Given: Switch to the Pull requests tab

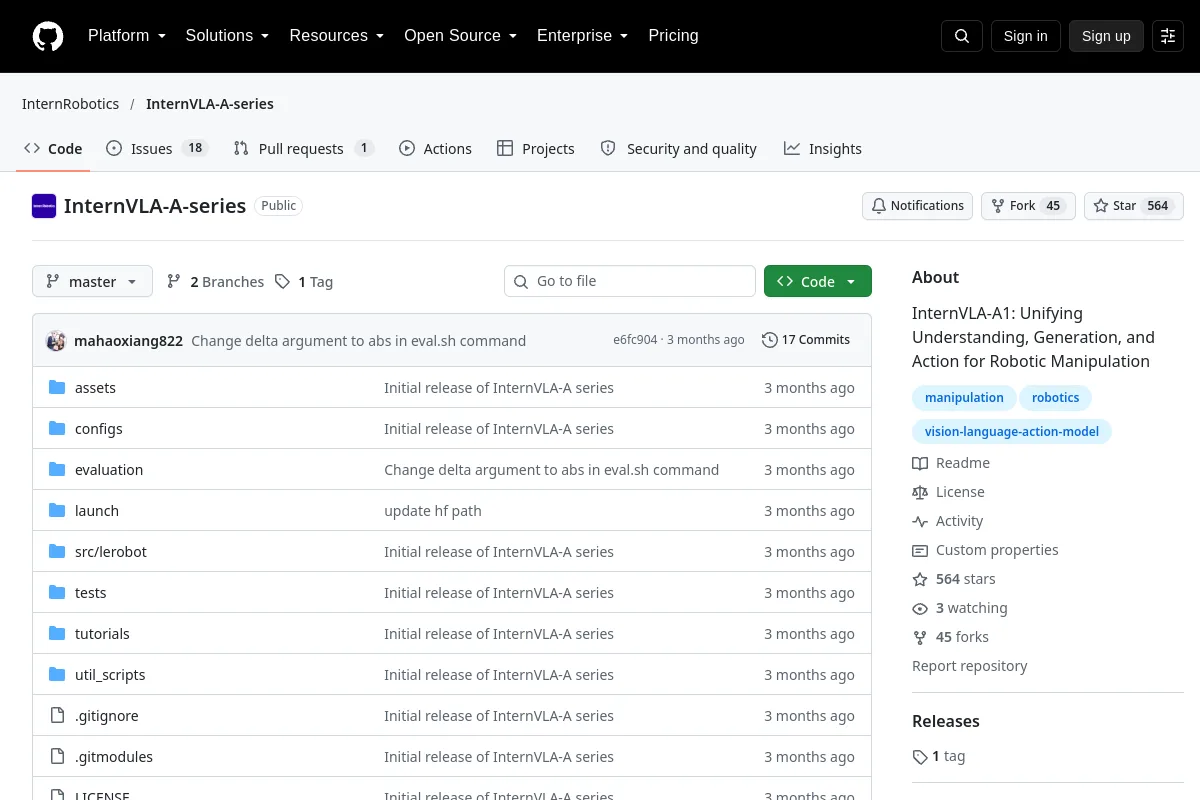Looking at the screenshot, I should point(303,149).
